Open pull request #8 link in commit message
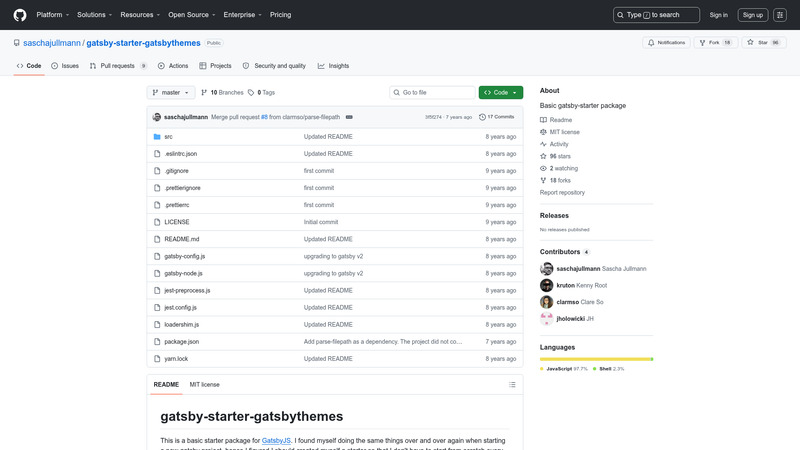800x450 pixels. 264,117
